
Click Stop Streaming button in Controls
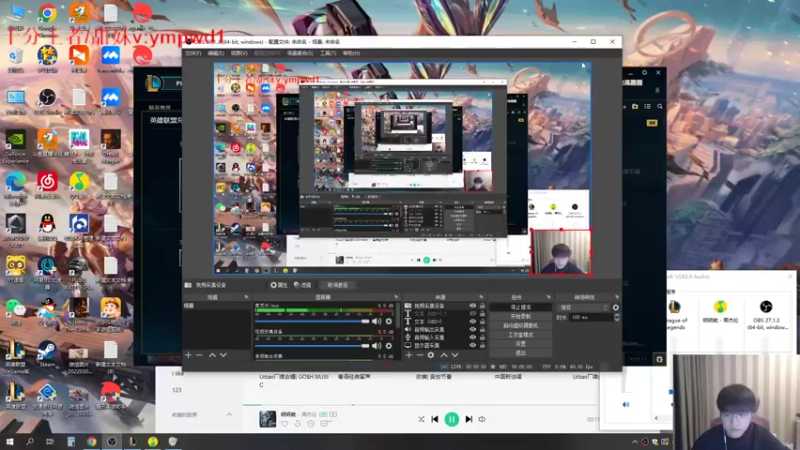point(520,307)
